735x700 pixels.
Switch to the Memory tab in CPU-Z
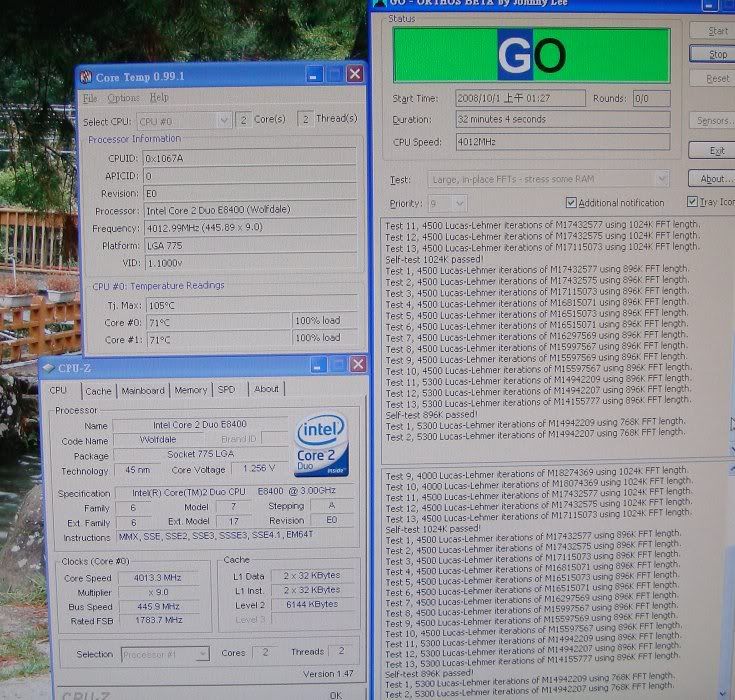pyautogui.click(x=190, y=390)
